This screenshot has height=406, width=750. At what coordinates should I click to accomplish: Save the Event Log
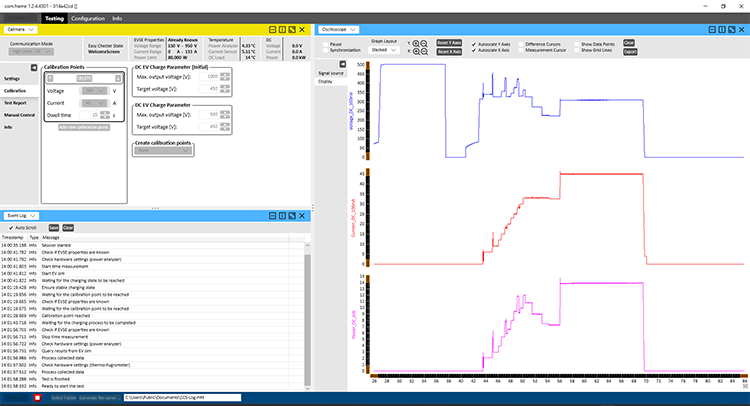tap(54, 228)
